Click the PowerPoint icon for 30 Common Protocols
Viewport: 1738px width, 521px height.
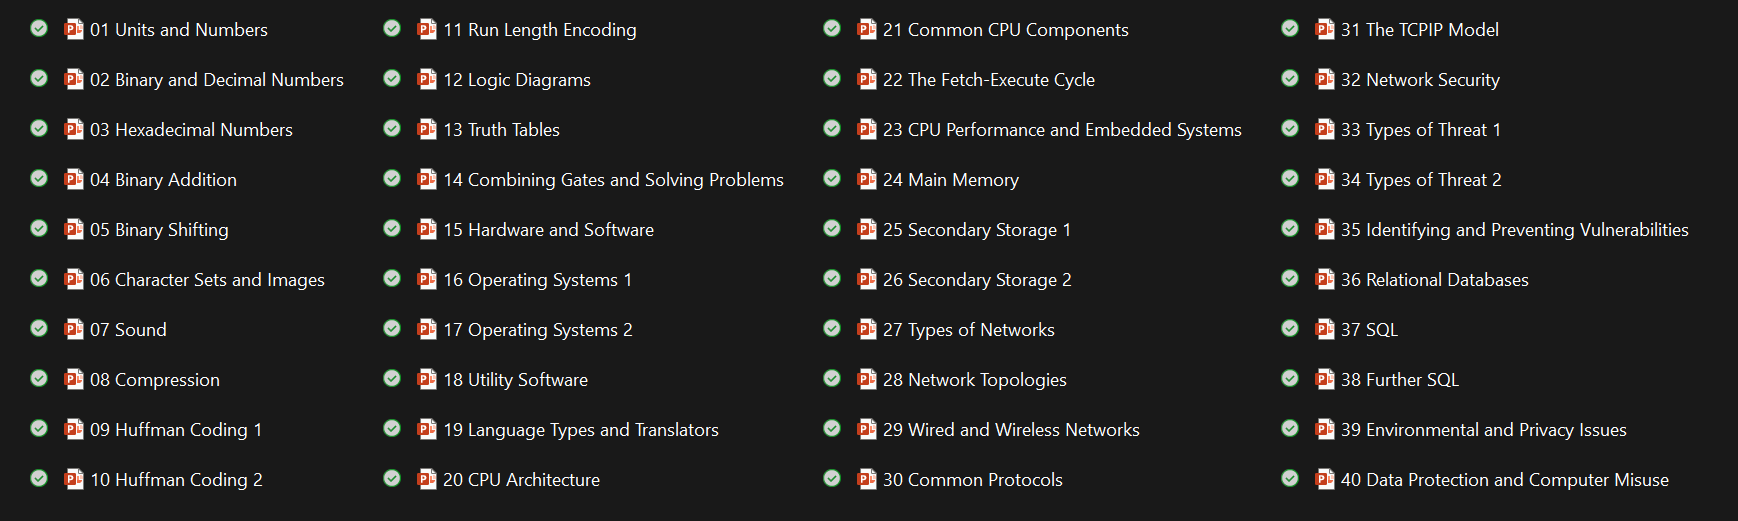pyautogui.click(x=867, y=479)
